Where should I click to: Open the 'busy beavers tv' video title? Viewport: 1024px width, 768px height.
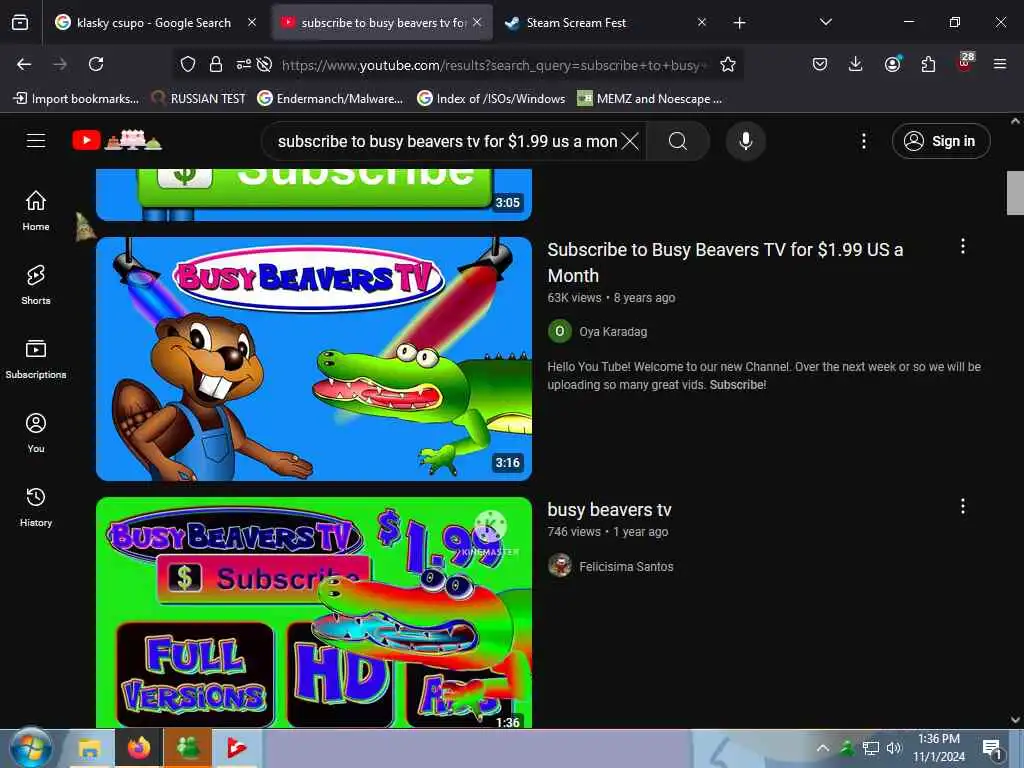click(609, 509)
